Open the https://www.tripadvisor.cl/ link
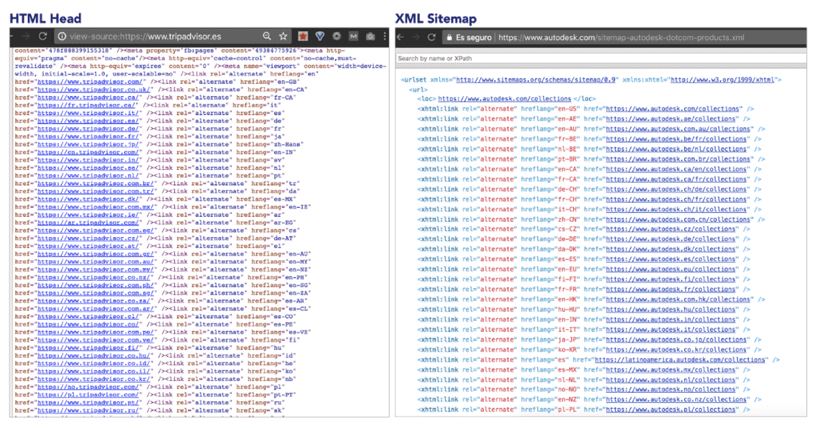 point(89,317)
